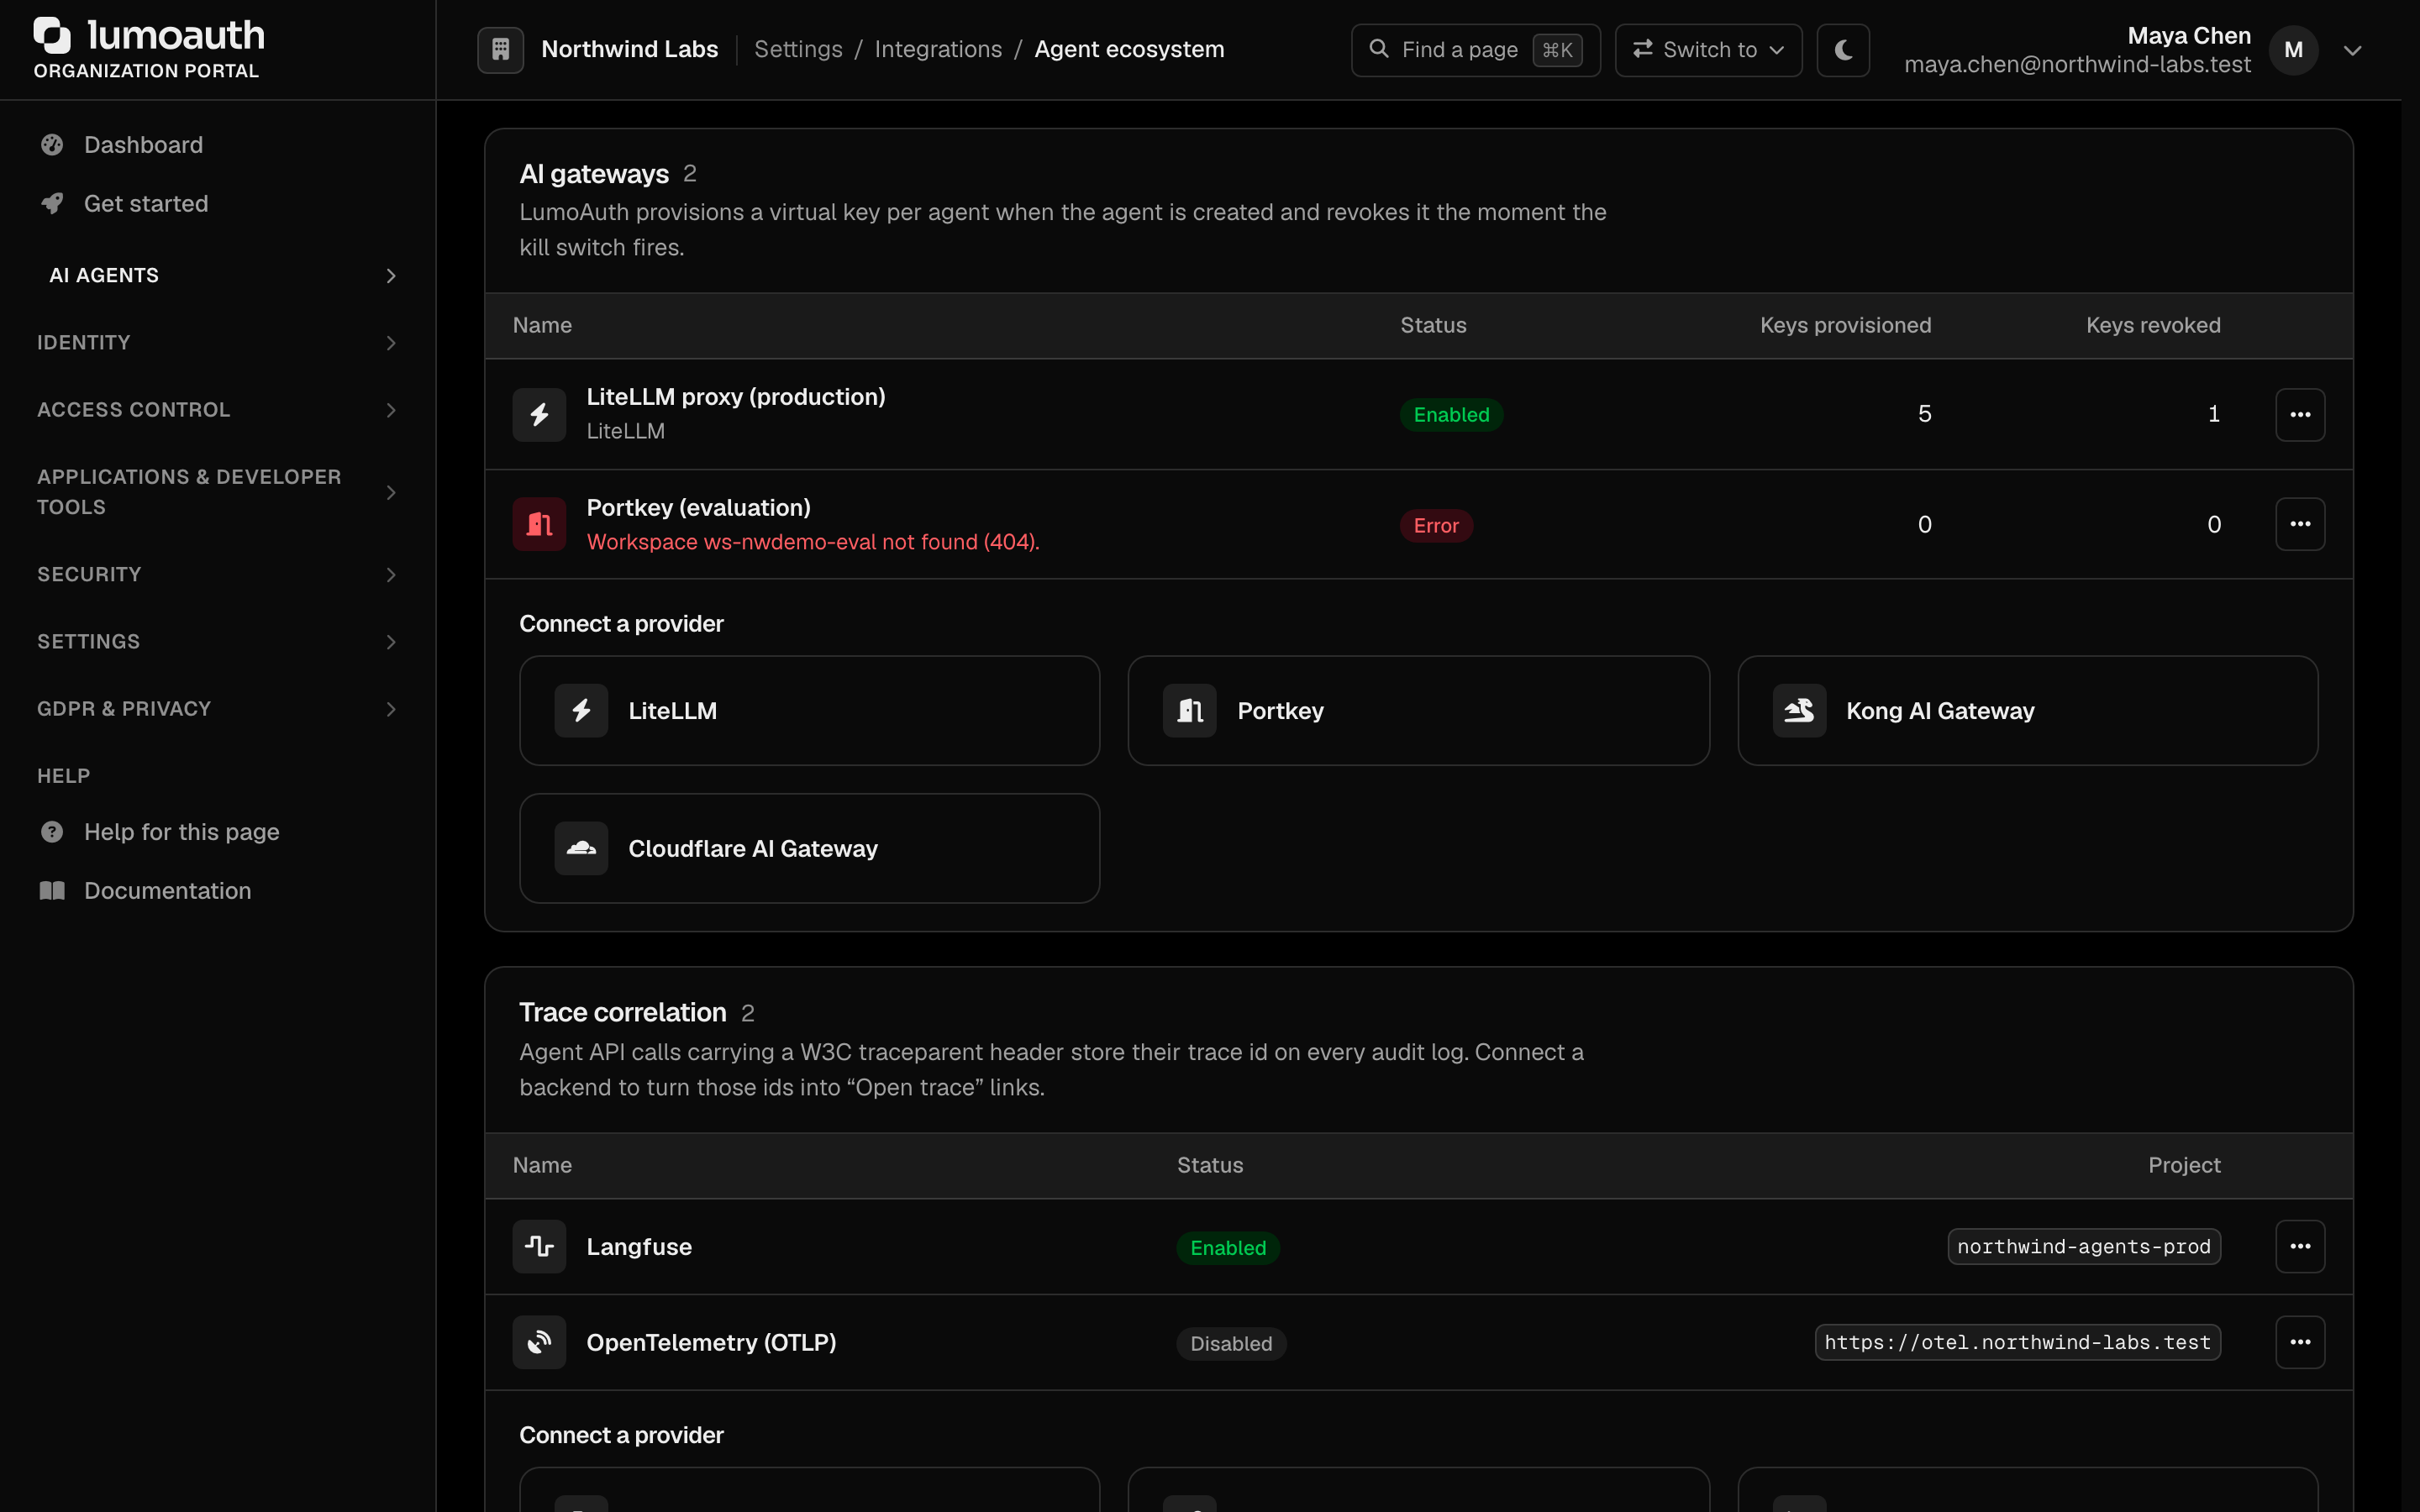
Task: Expand the SECURITY sidebar section
Action: [x=217, y=574]
